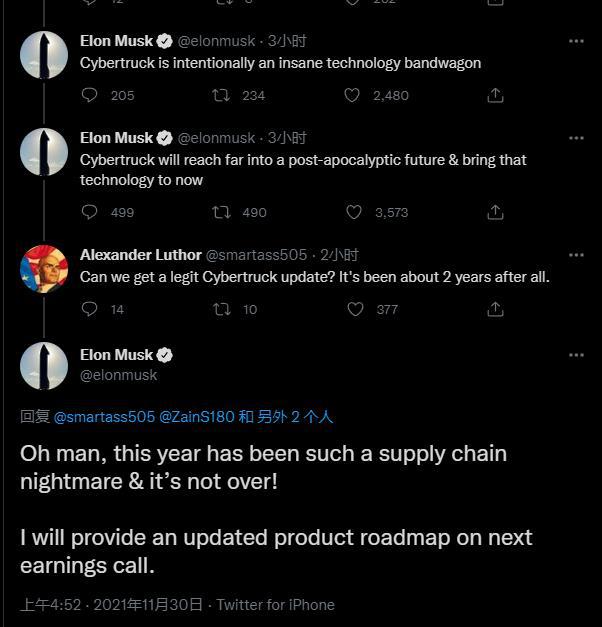Reply to Alexander Luthor's tweet
The image size is (602, 627).
pos(90,309)
